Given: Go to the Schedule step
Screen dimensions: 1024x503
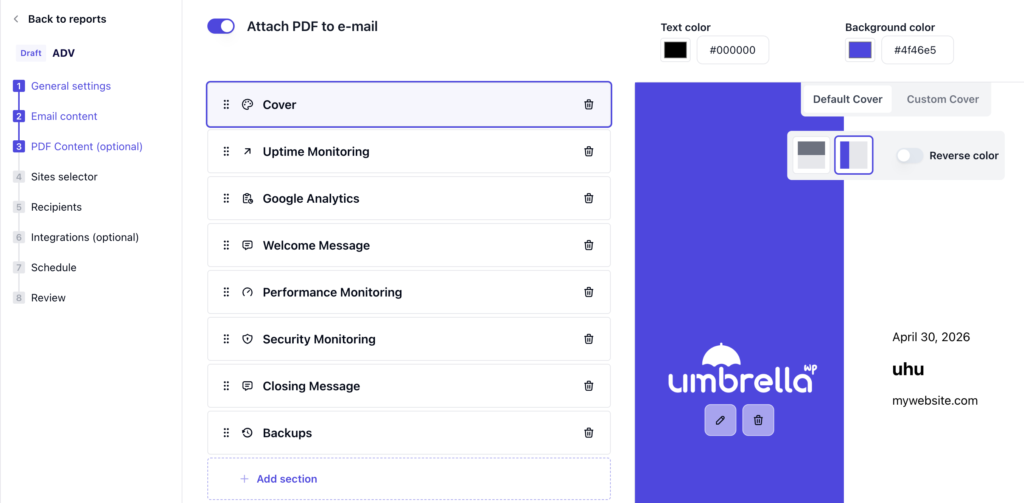Looking at the screenshot, I should click(54, 267).
